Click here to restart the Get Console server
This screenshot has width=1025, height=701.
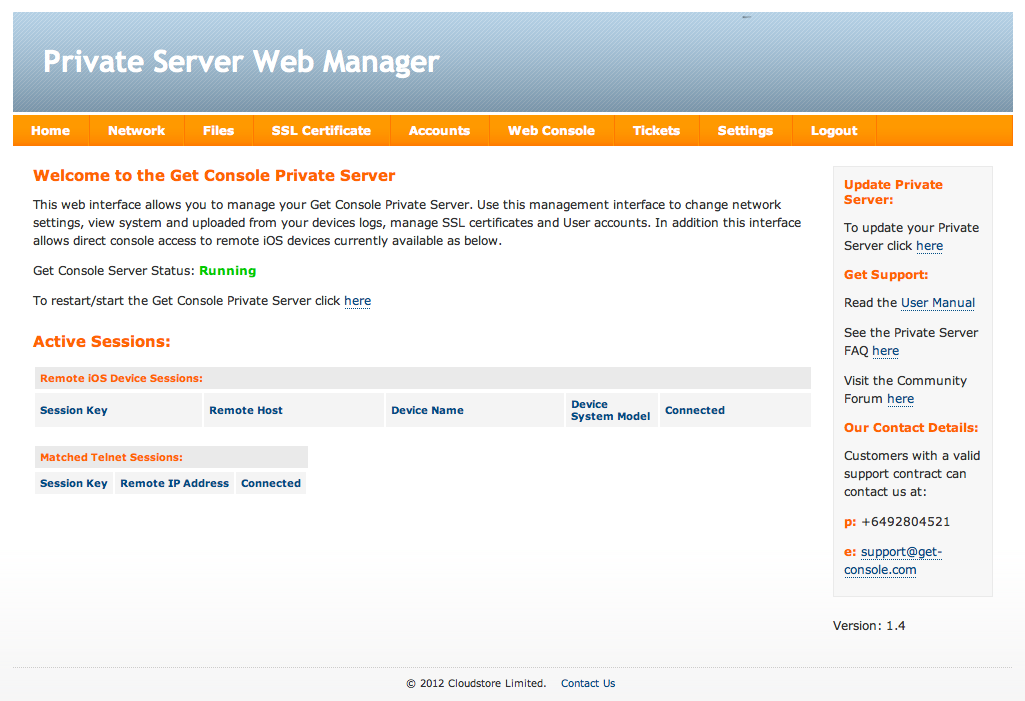(357, 300)
